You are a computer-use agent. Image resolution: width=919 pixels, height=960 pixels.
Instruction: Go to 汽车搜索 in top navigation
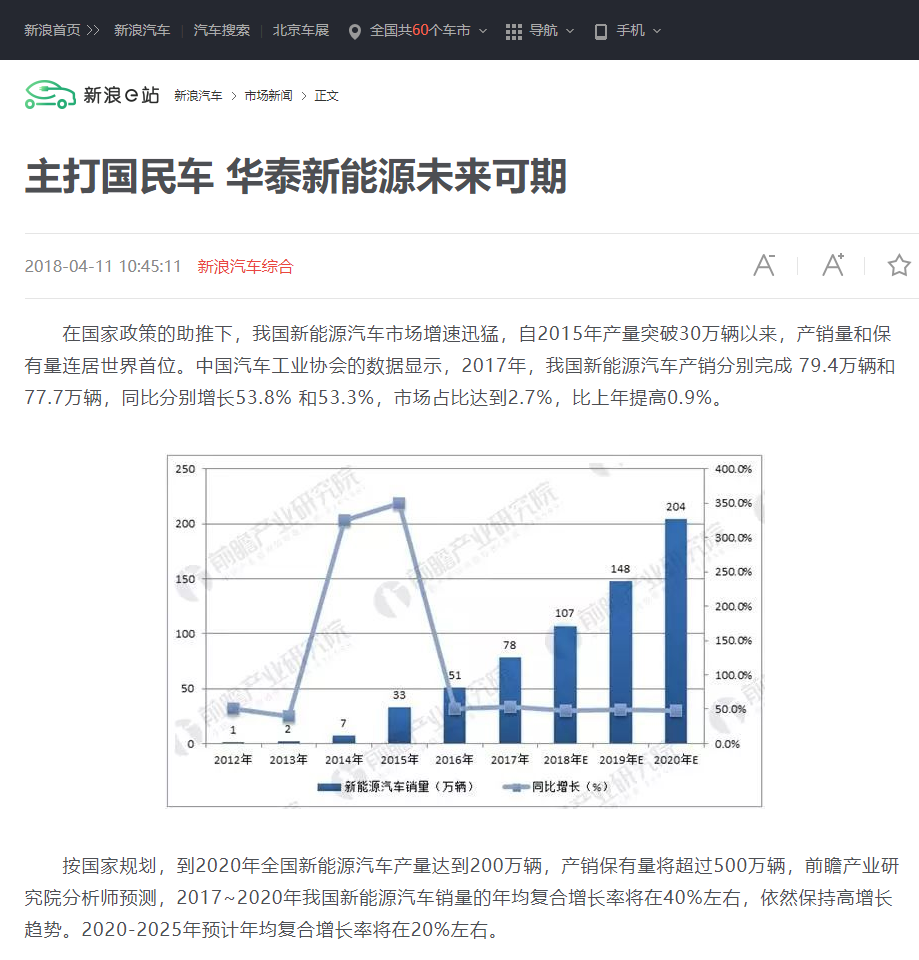222,31
